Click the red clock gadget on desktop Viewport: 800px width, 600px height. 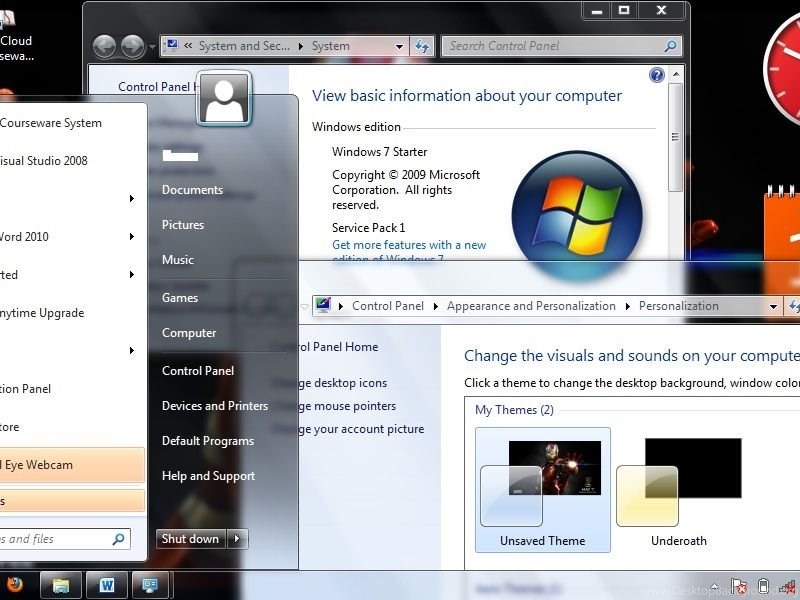click(x=782, y=69)
